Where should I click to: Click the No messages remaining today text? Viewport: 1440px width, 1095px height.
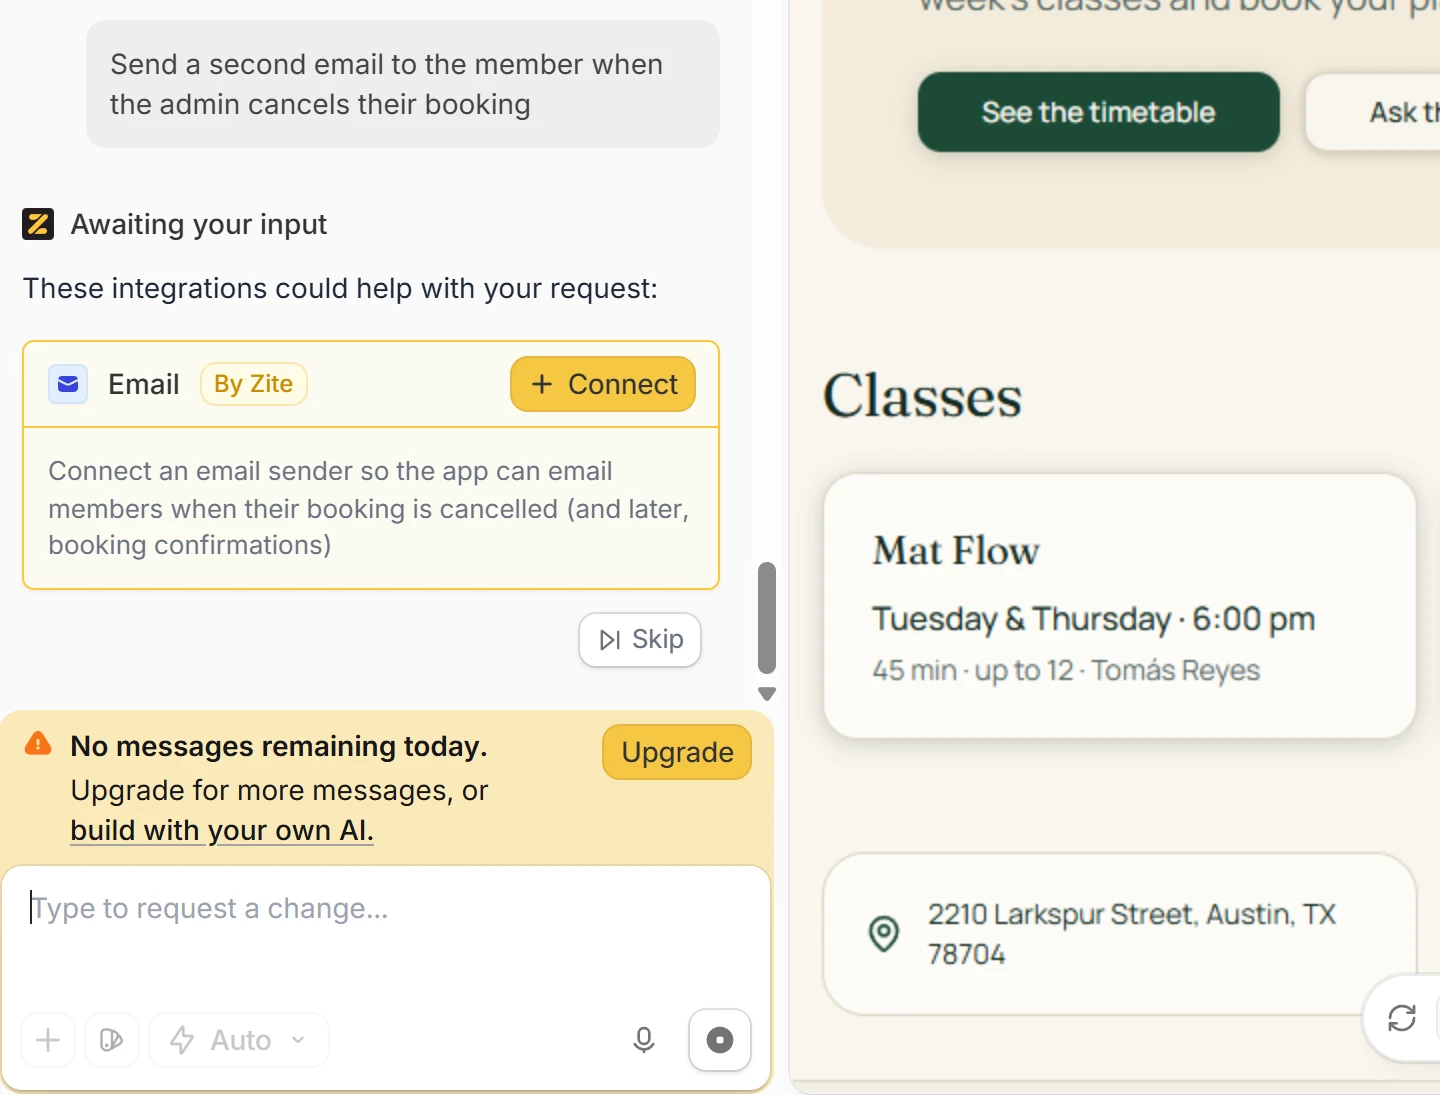coord(279,746)
